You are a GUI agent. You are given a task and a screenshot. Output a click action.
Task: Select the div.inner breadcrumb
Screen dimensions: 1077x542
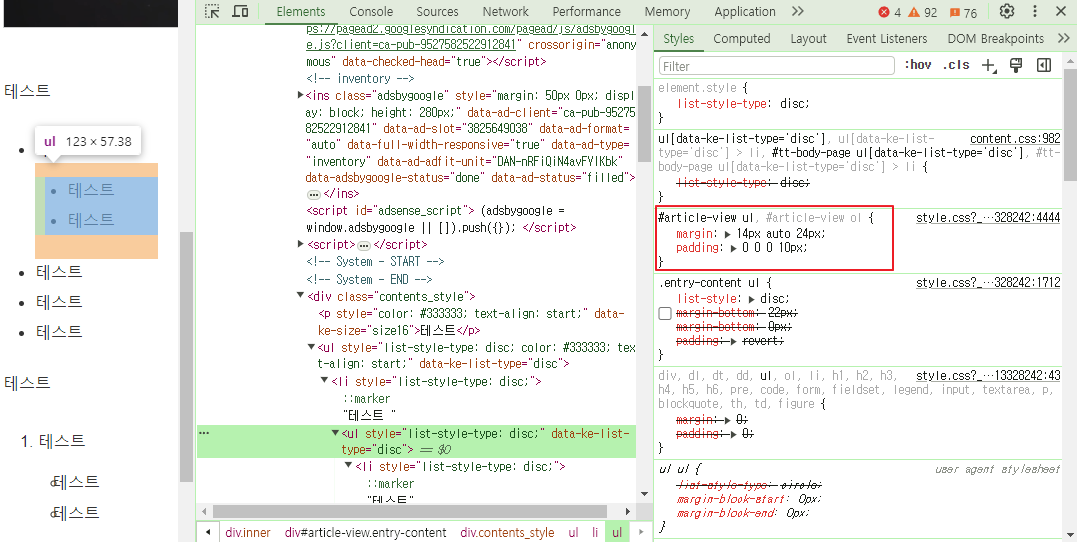248,532
